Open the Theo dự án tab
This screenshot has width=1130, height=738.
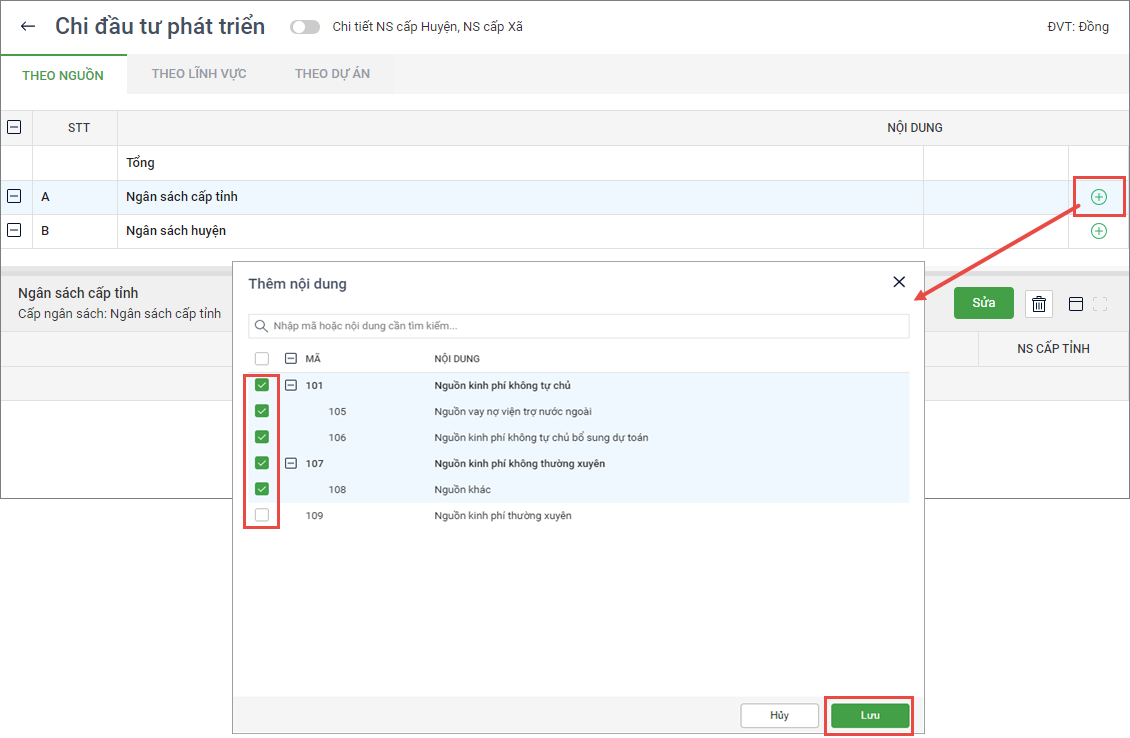pyautogui.click(x=332, y=74)
